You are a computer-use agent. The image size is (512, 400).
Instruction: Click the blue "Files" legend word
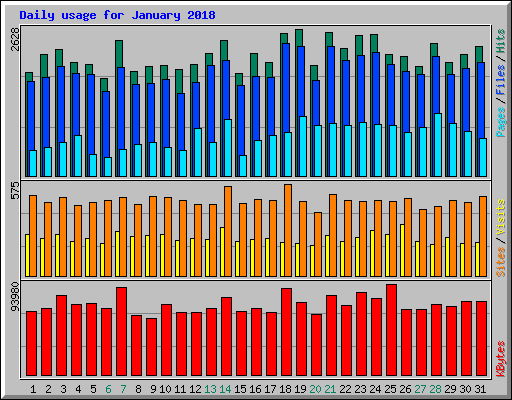[x=500, y=80]
